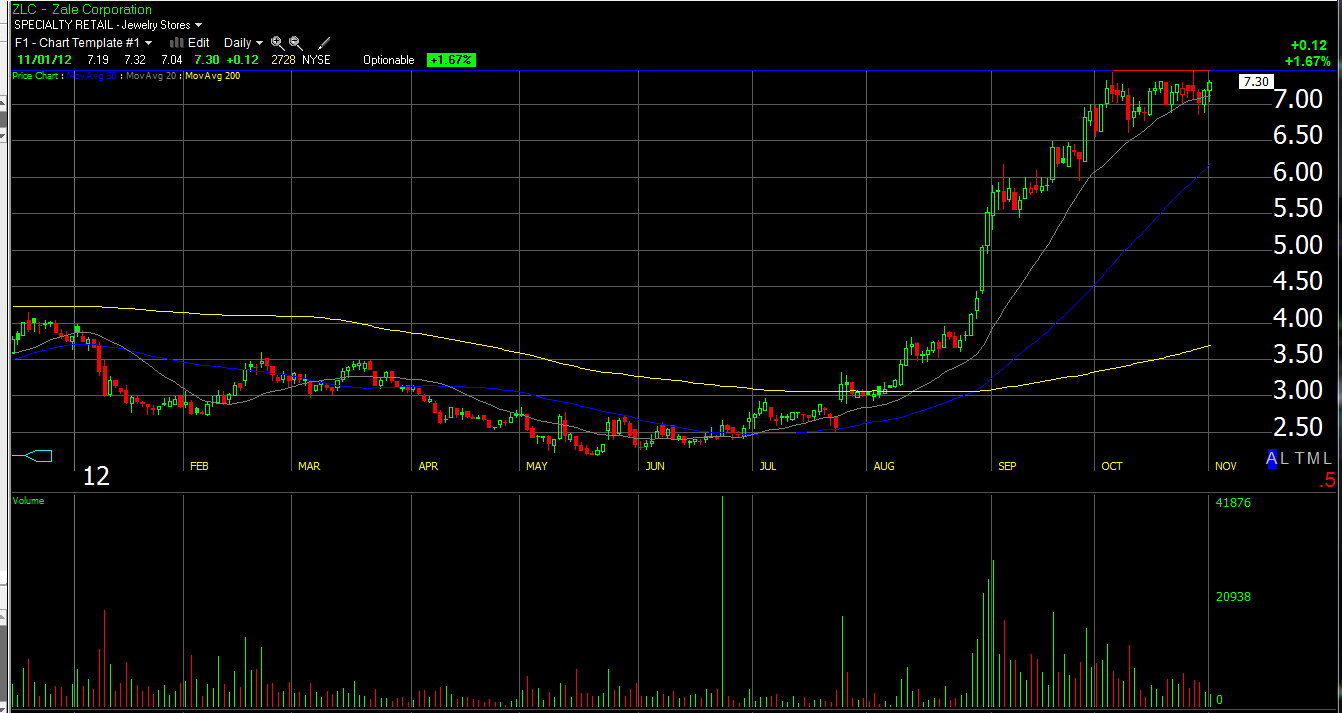This screenshot has height=713, width=1342.
Task: Open the Specialty Retail industry dropdown
Action: [108, 24]
